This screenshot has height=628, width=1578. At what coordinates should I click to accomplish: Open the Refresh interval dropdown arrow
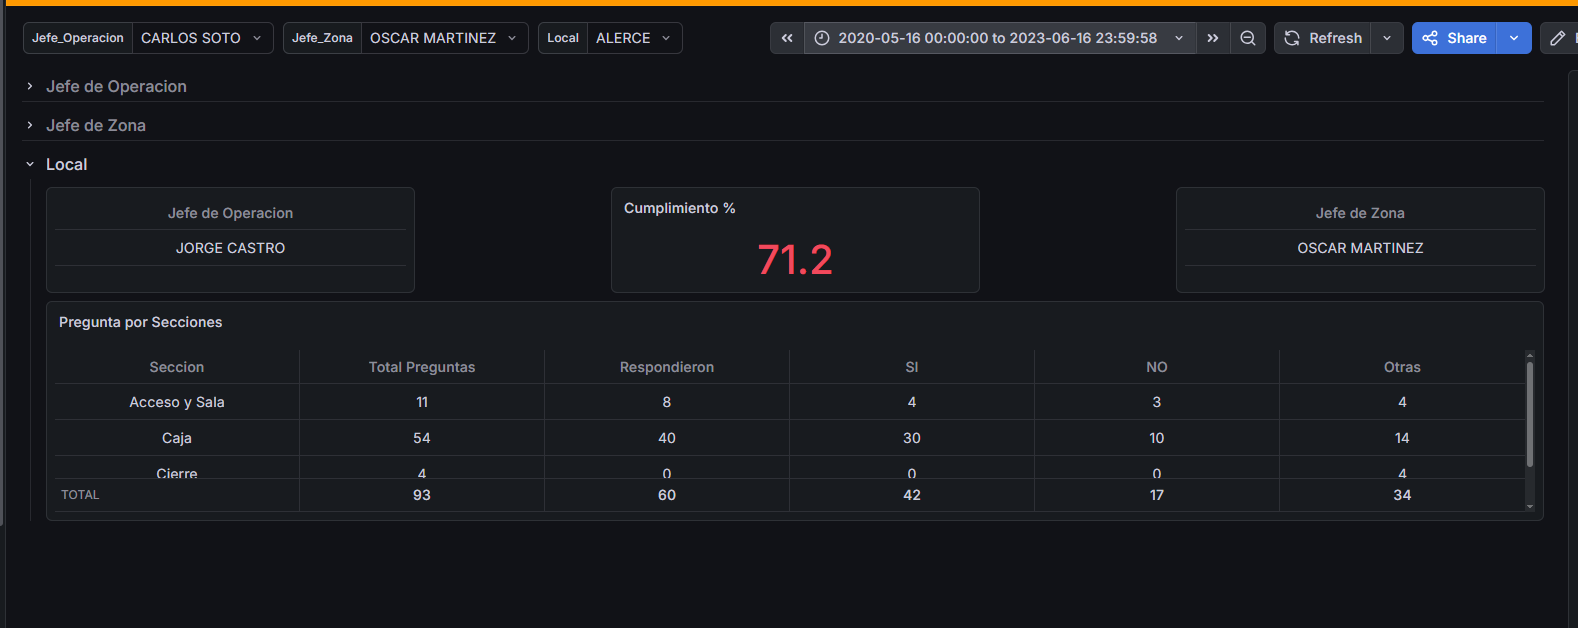1387,38
